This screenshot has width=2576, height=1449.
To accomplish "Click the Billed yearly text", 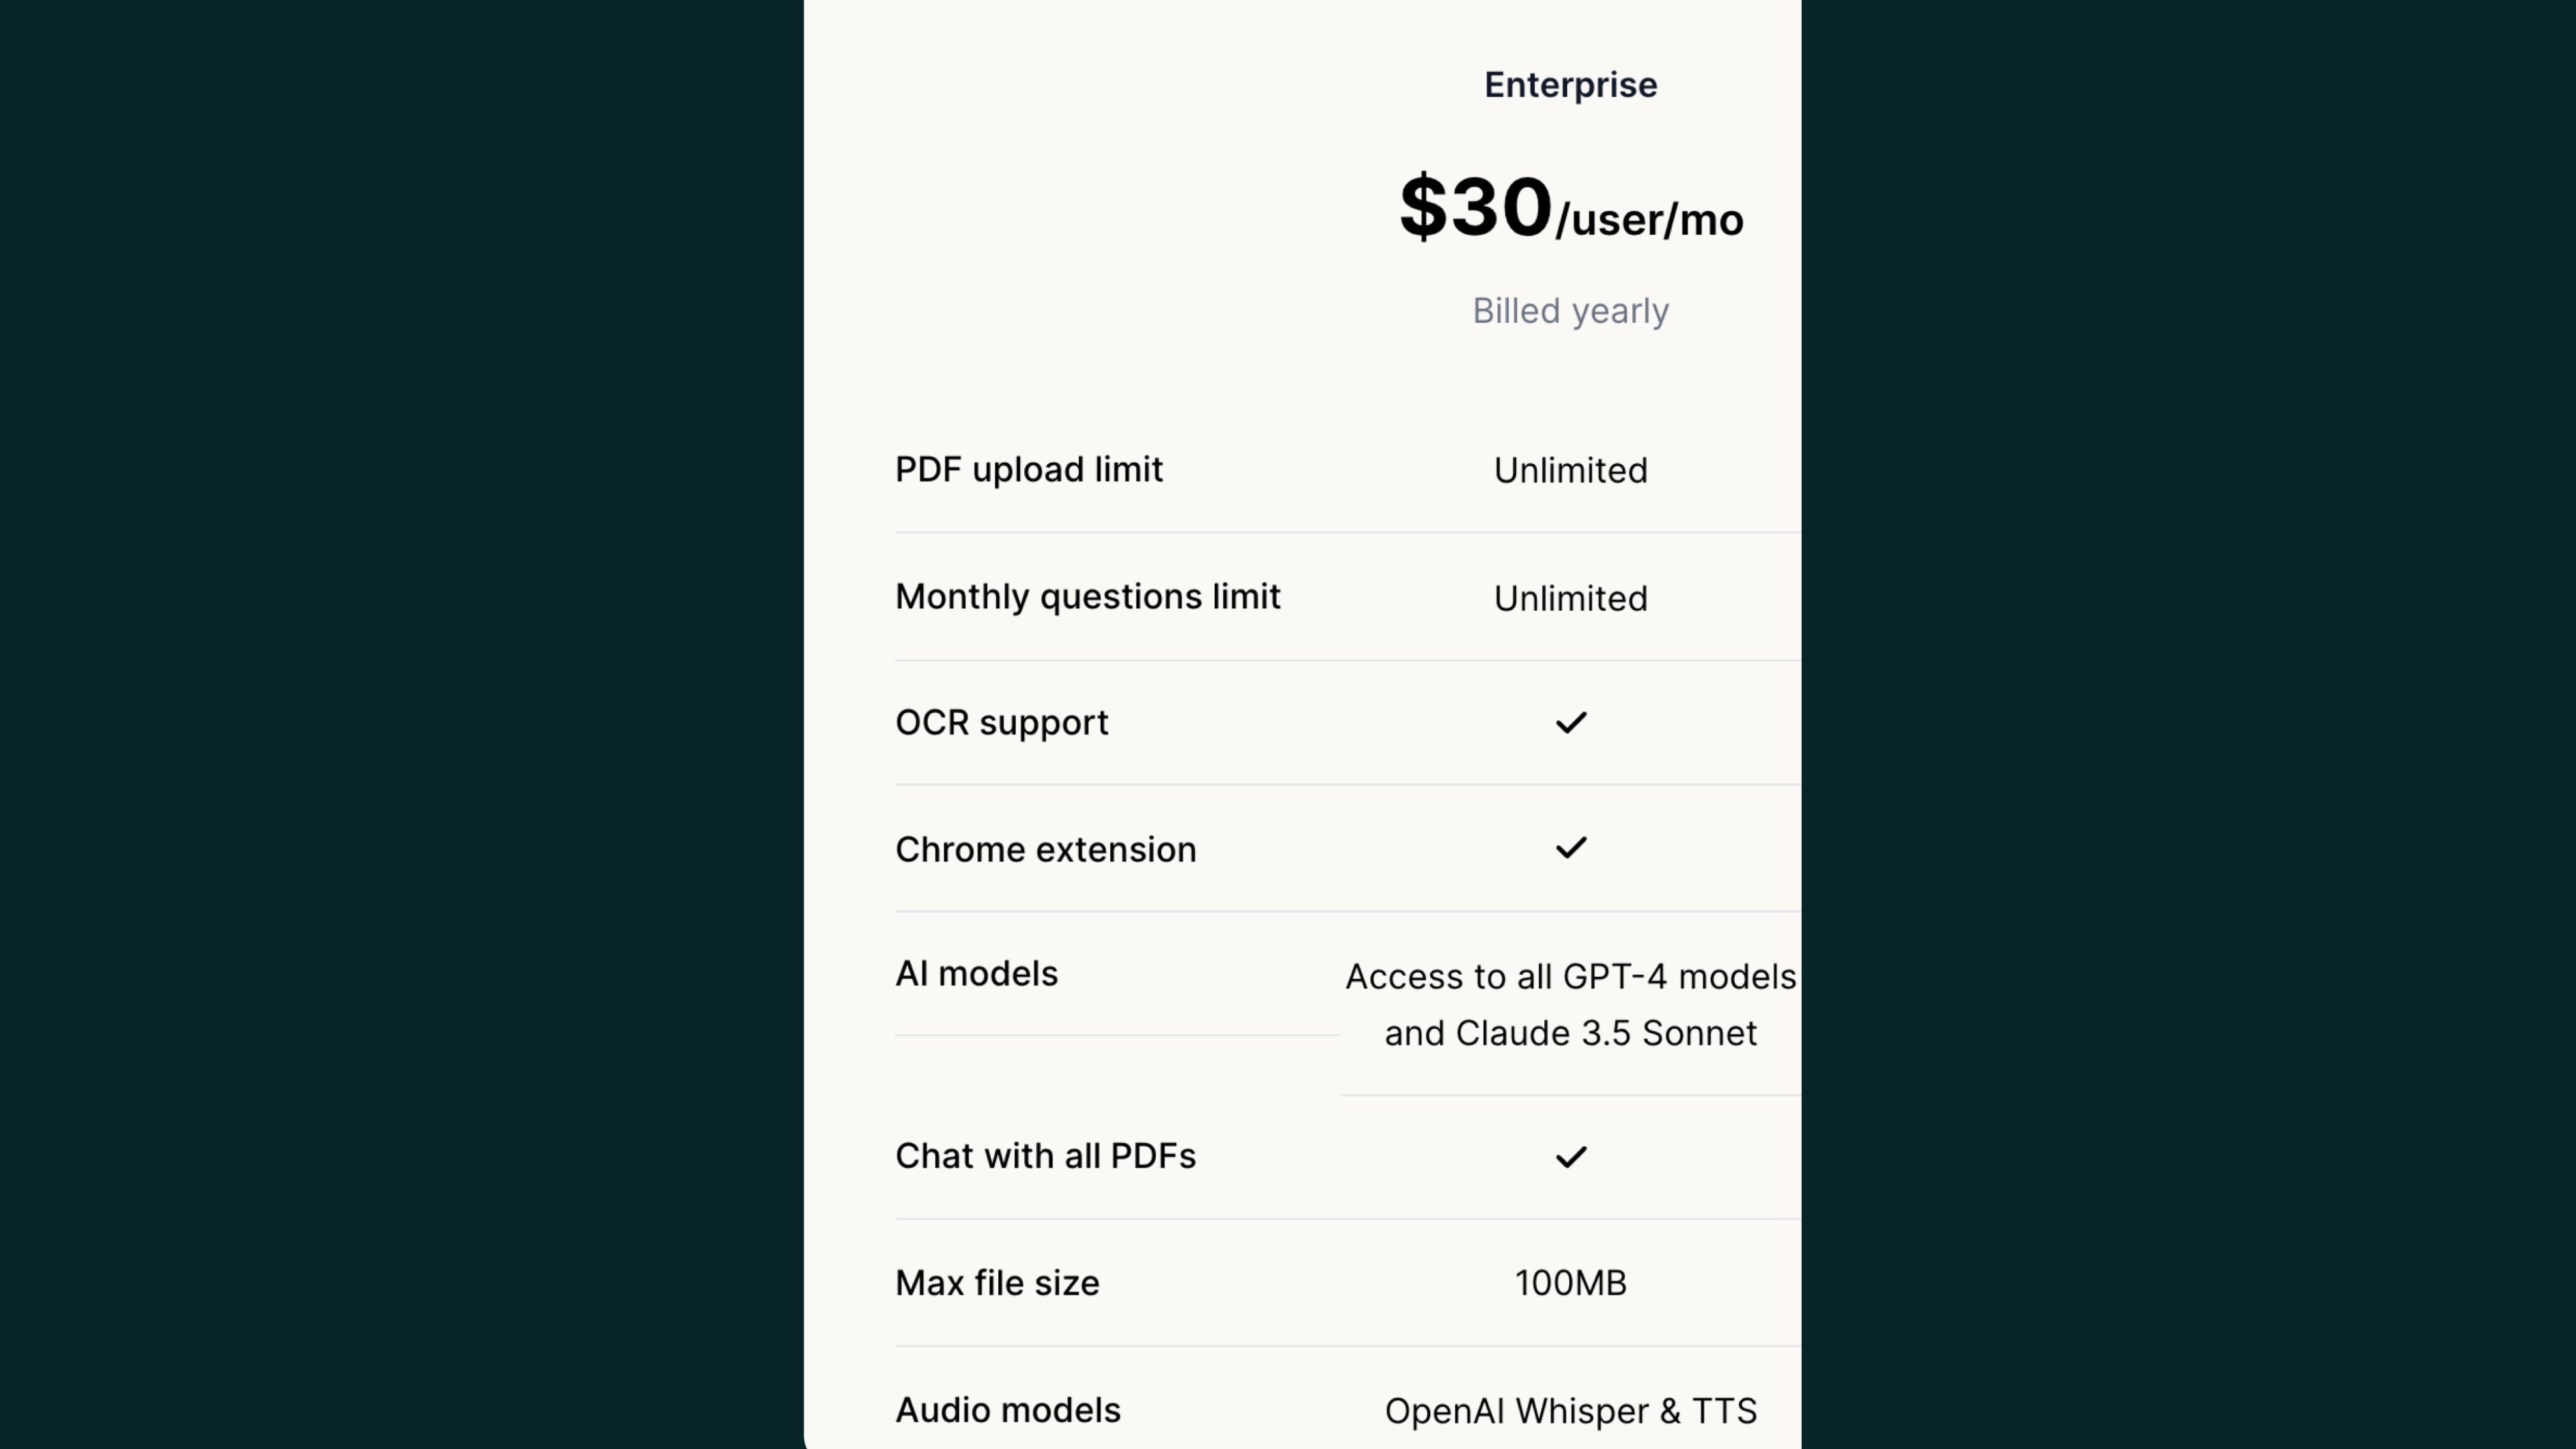I will 1570,311.
